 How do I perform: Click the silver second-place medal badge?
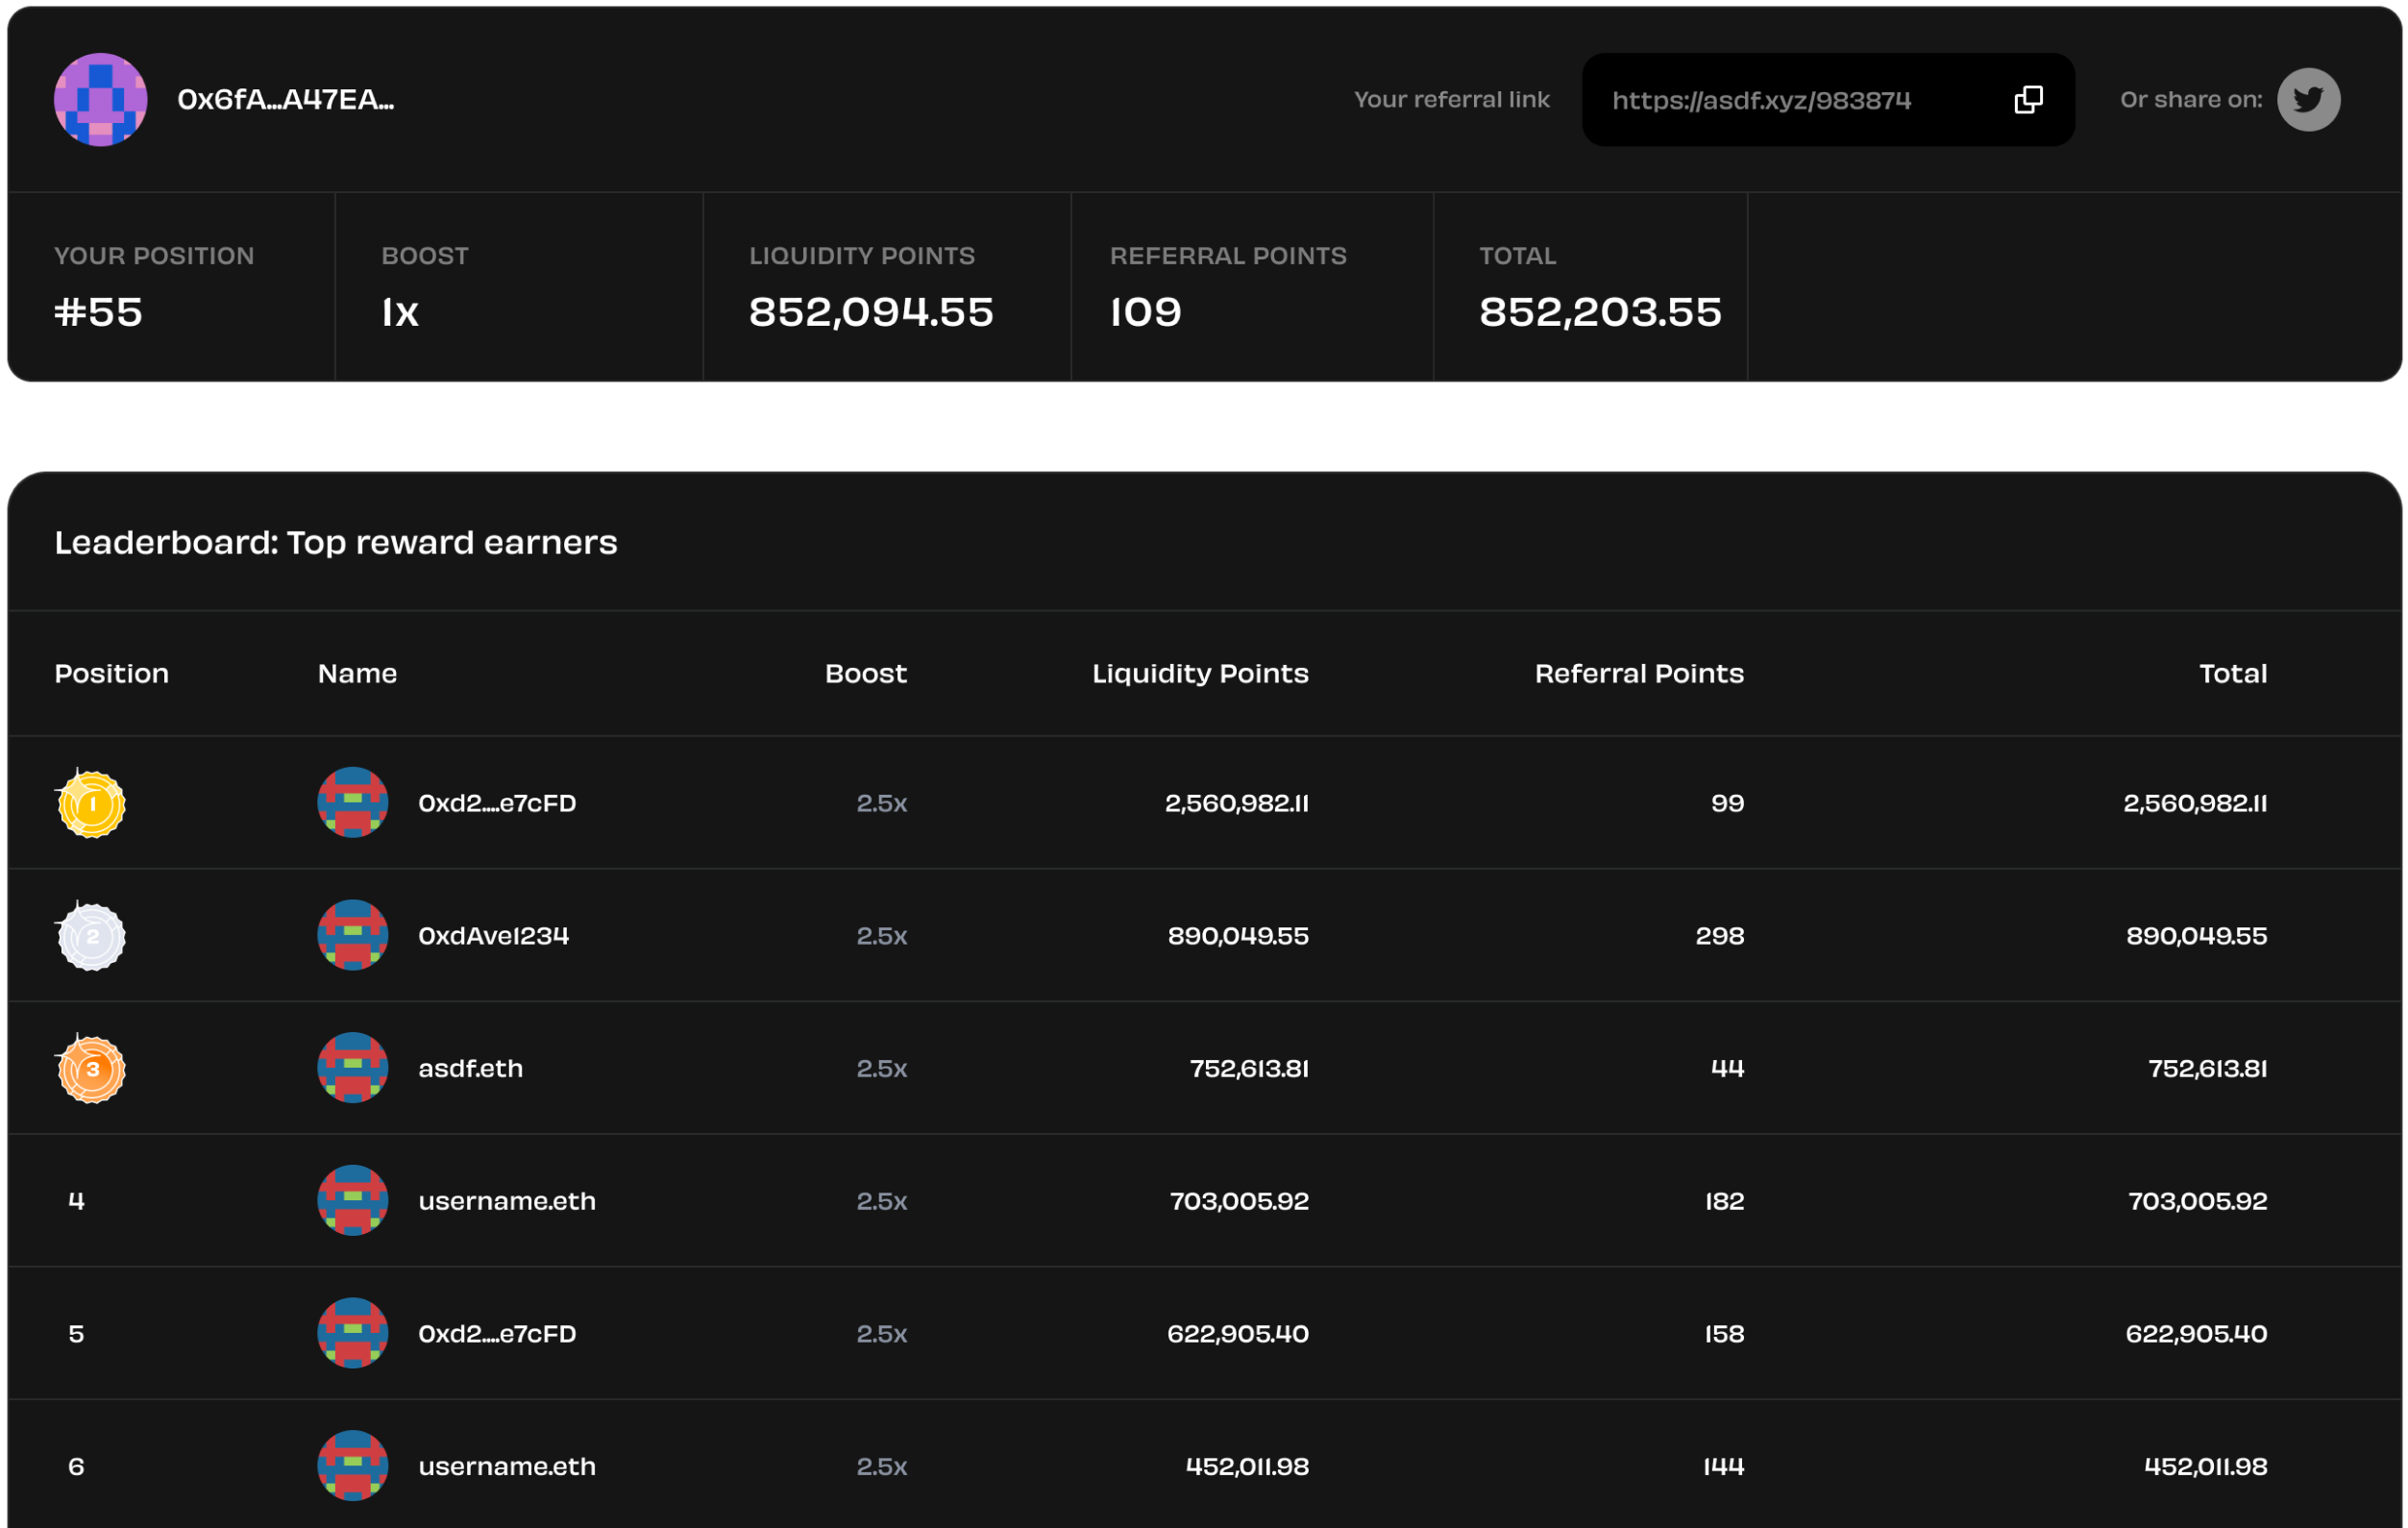tap(91, 936)
